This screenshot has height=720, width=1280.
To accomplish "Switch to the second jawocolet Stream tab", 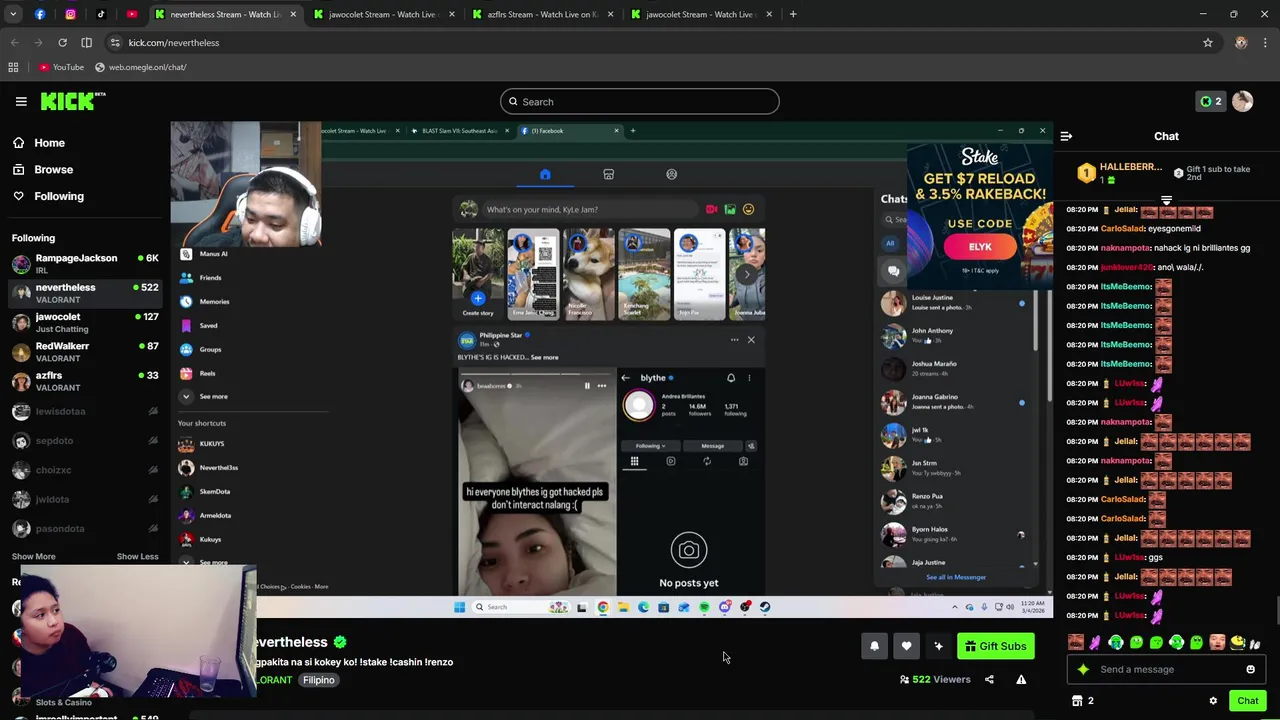I will pos(384,14).
